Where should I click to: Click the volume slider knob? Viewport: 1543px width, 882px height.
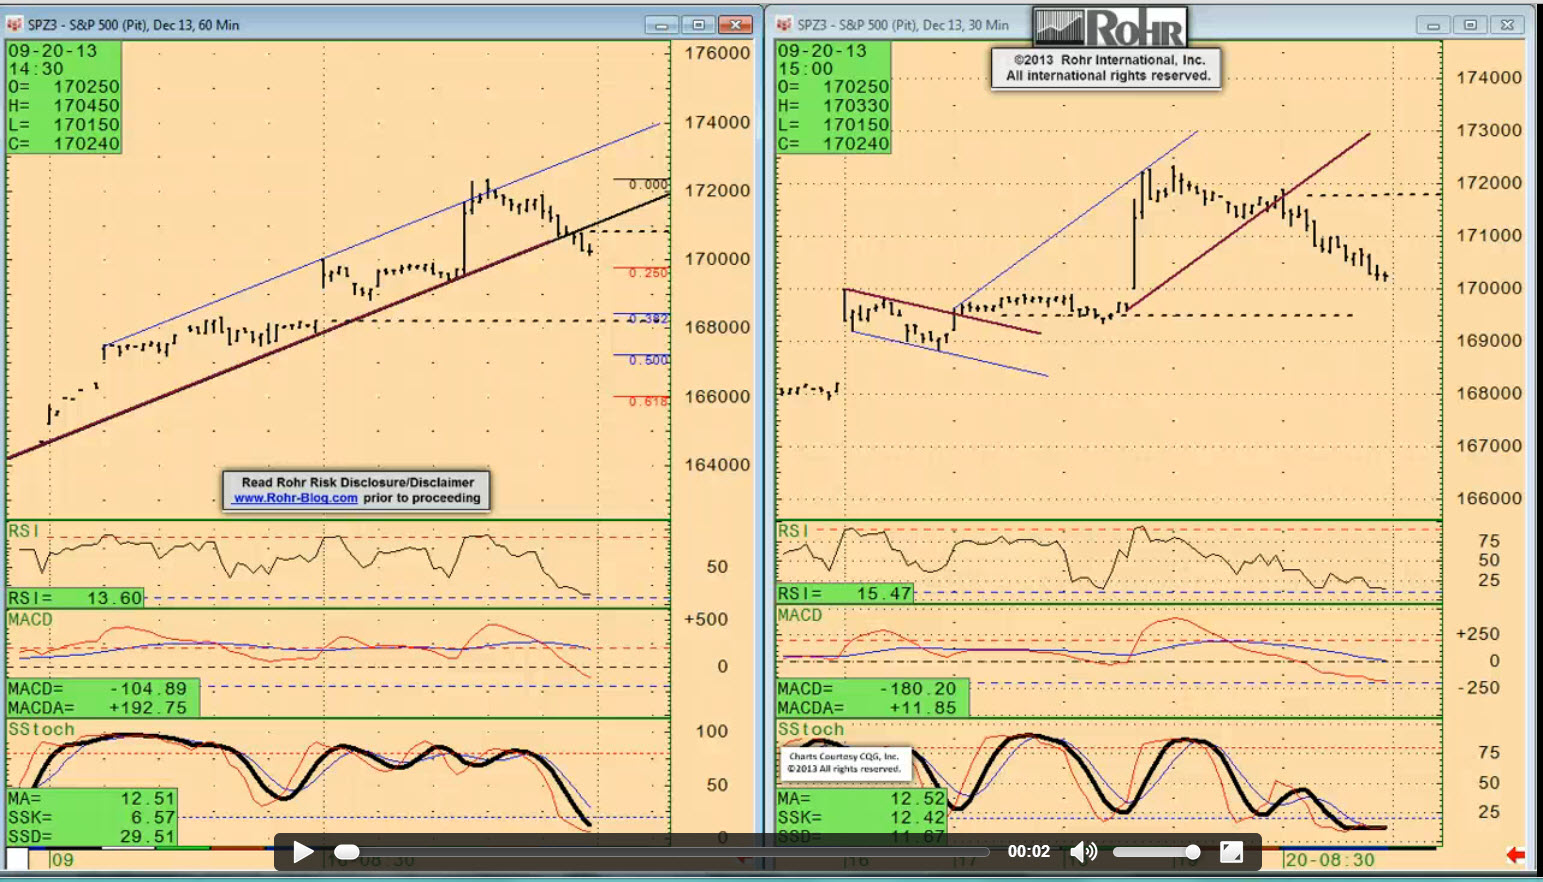coord(1192,852)
